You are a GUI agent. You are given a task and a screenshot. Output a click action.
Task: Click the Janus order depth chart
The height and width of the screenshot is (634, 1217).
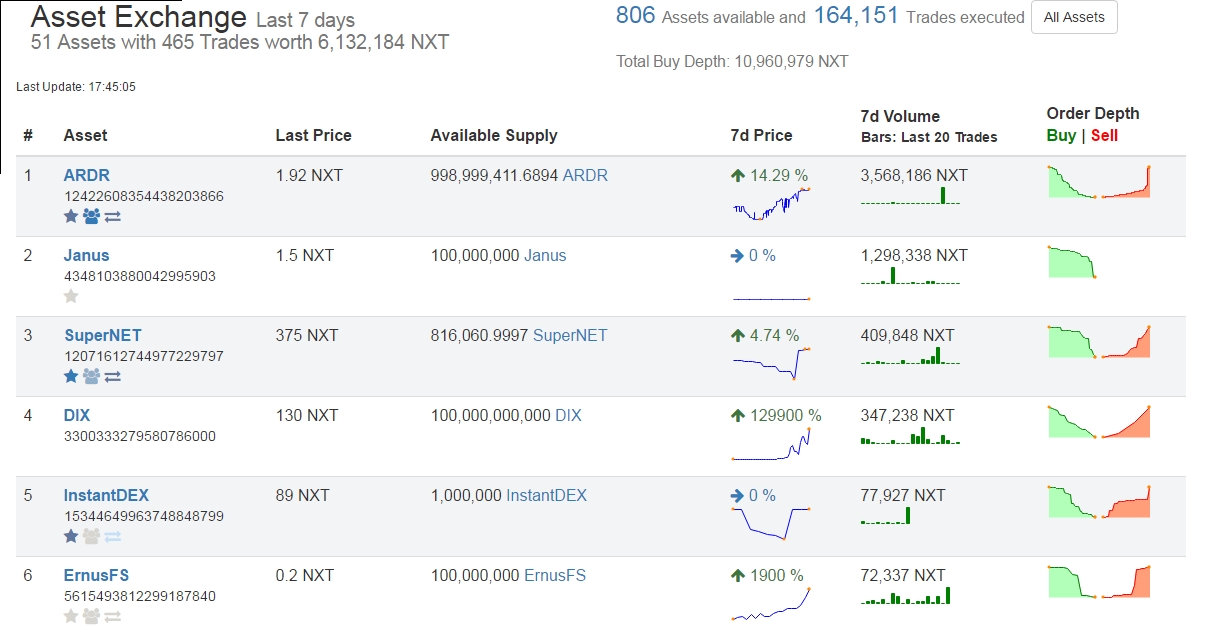click(1072, 261)
